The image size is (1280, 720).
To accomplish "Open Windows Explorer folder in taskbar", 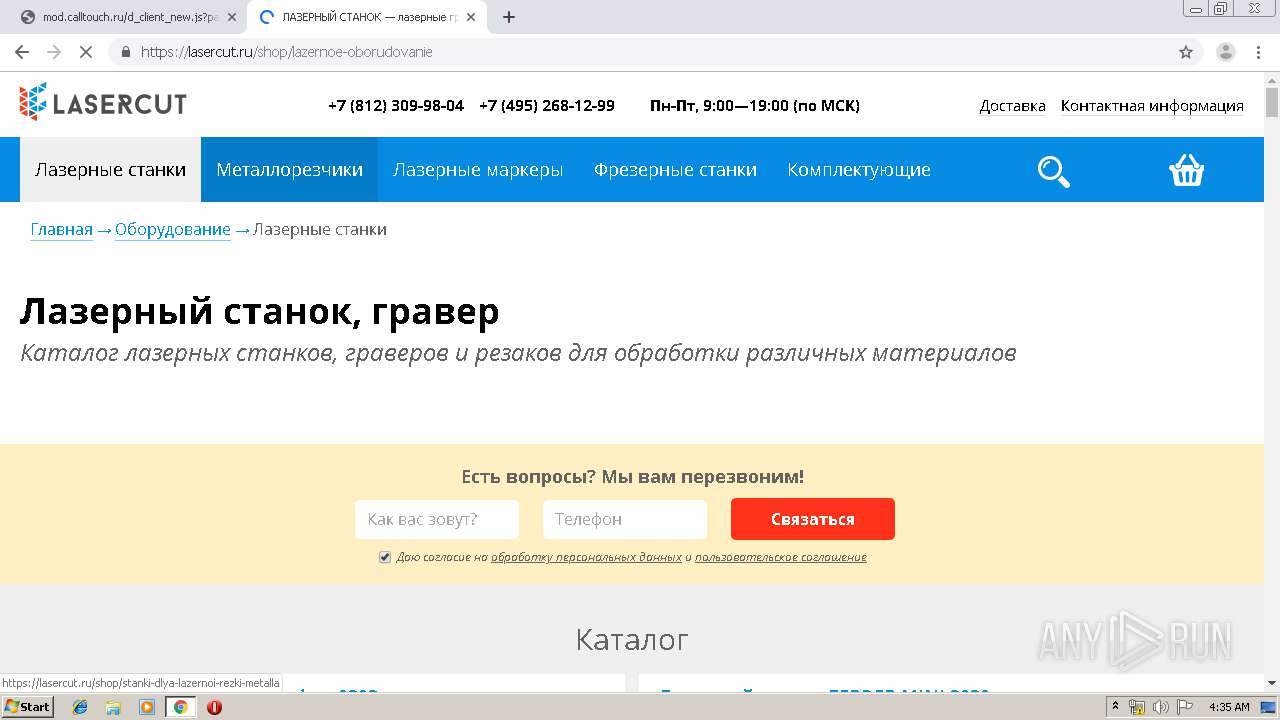I will [113, 707].
